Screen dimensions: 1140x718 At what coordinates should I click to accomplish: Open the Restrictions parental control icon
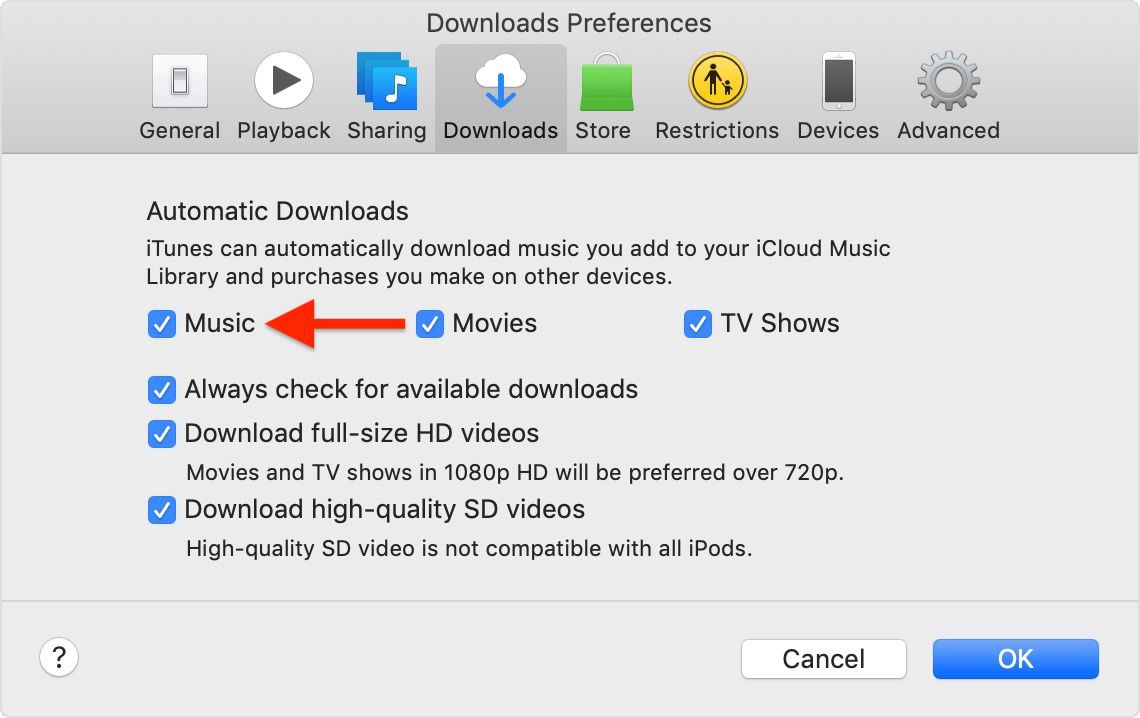point(716,82)
